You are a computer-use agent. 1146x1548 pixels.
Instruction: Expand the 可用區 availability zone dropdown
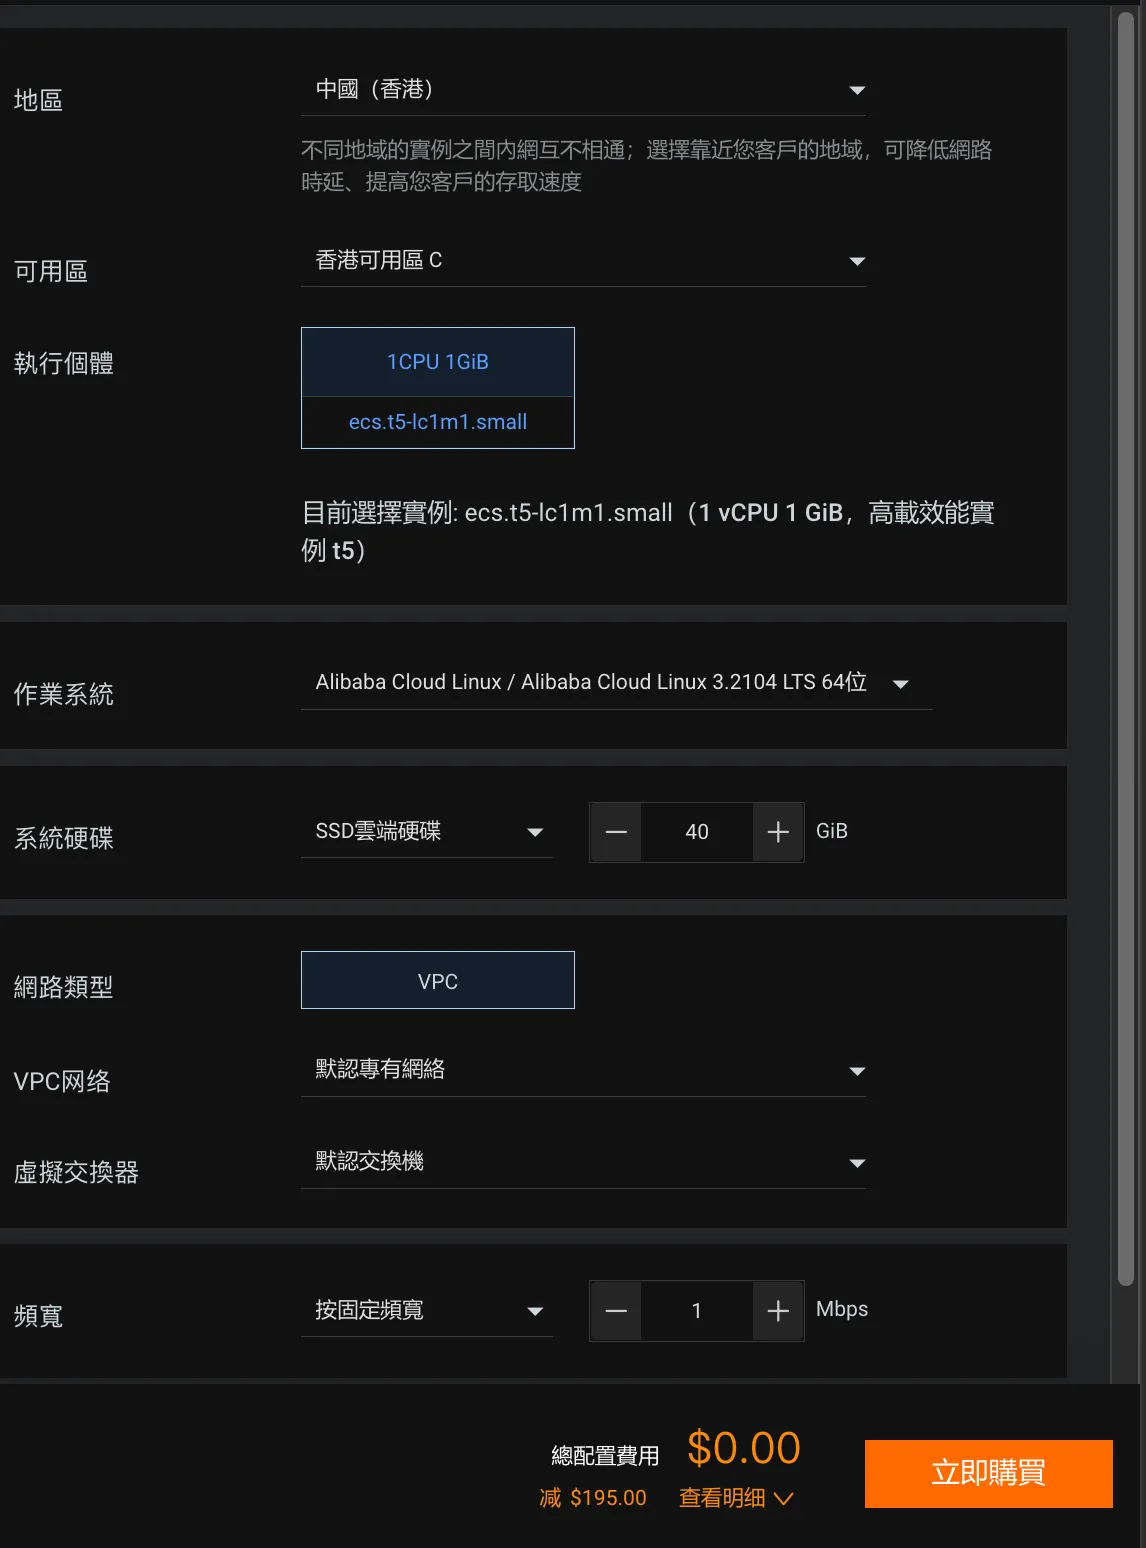click(583, 261)
